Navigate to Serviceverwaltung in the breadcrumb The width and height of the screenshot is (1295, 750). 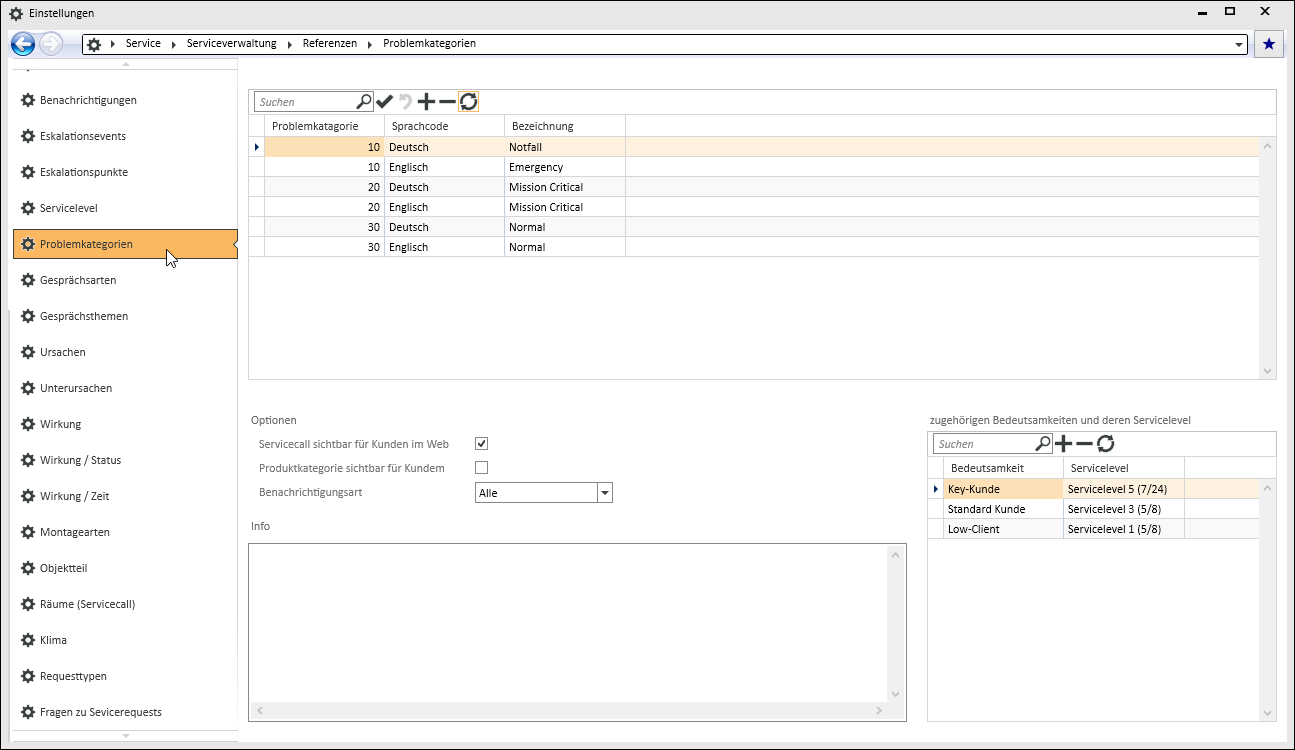231,44
